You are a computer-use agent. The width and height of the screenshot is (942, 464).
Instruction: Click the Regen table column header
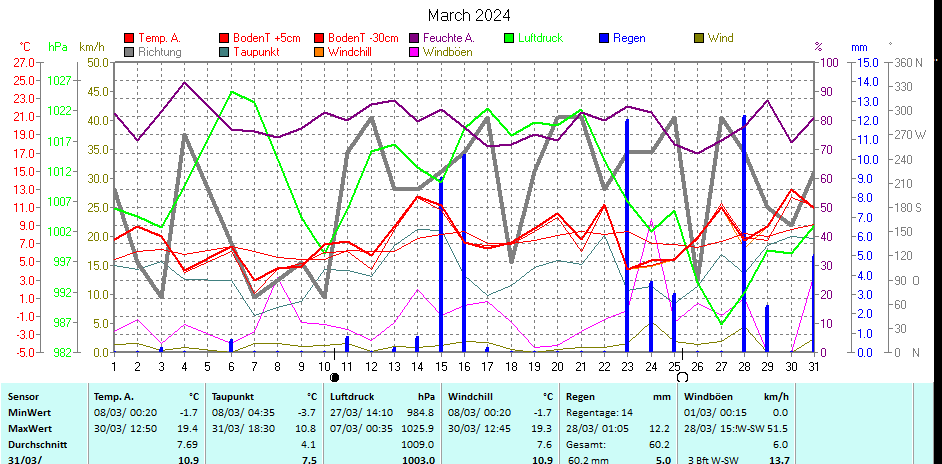[580, 397]
